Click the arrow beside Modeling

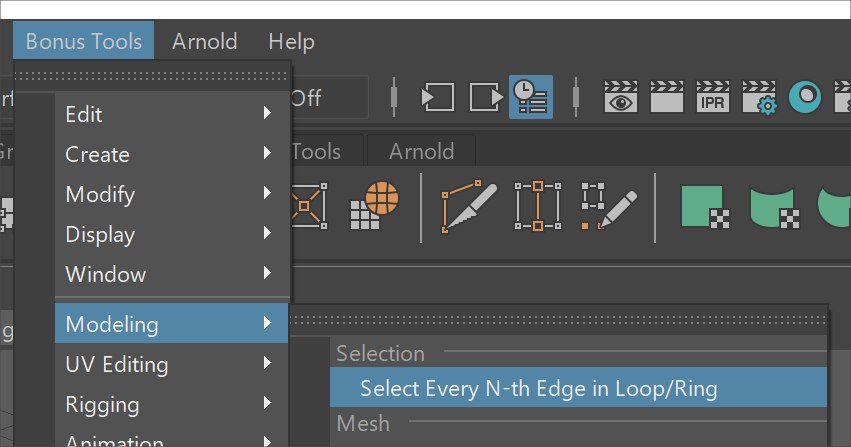(x=267, y=323)
